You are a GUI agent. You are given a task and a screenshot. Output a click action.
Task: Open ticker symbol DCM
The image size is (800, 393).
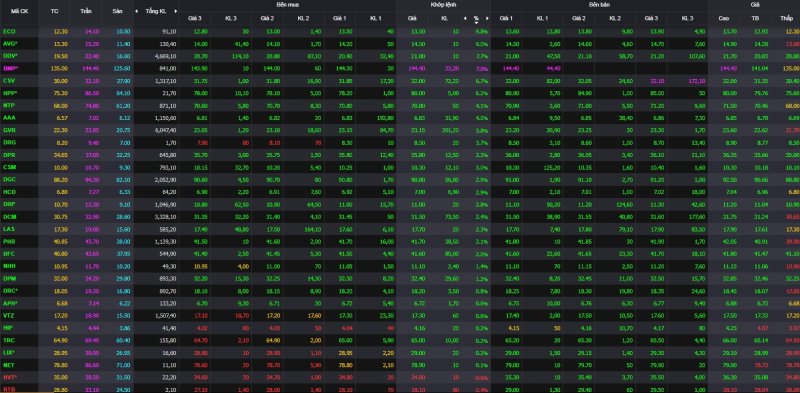coord(9,216)
